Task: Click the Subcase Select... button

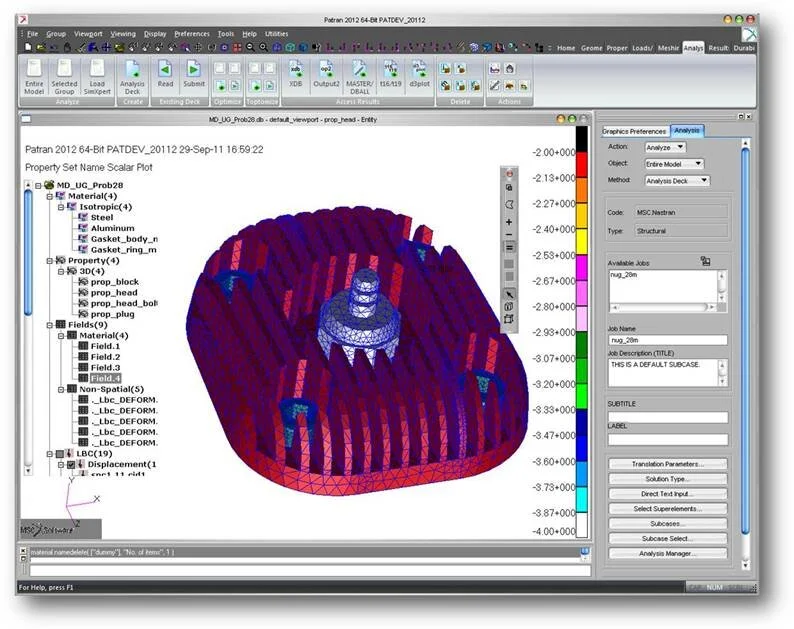Action: click(x=668, y=538)
